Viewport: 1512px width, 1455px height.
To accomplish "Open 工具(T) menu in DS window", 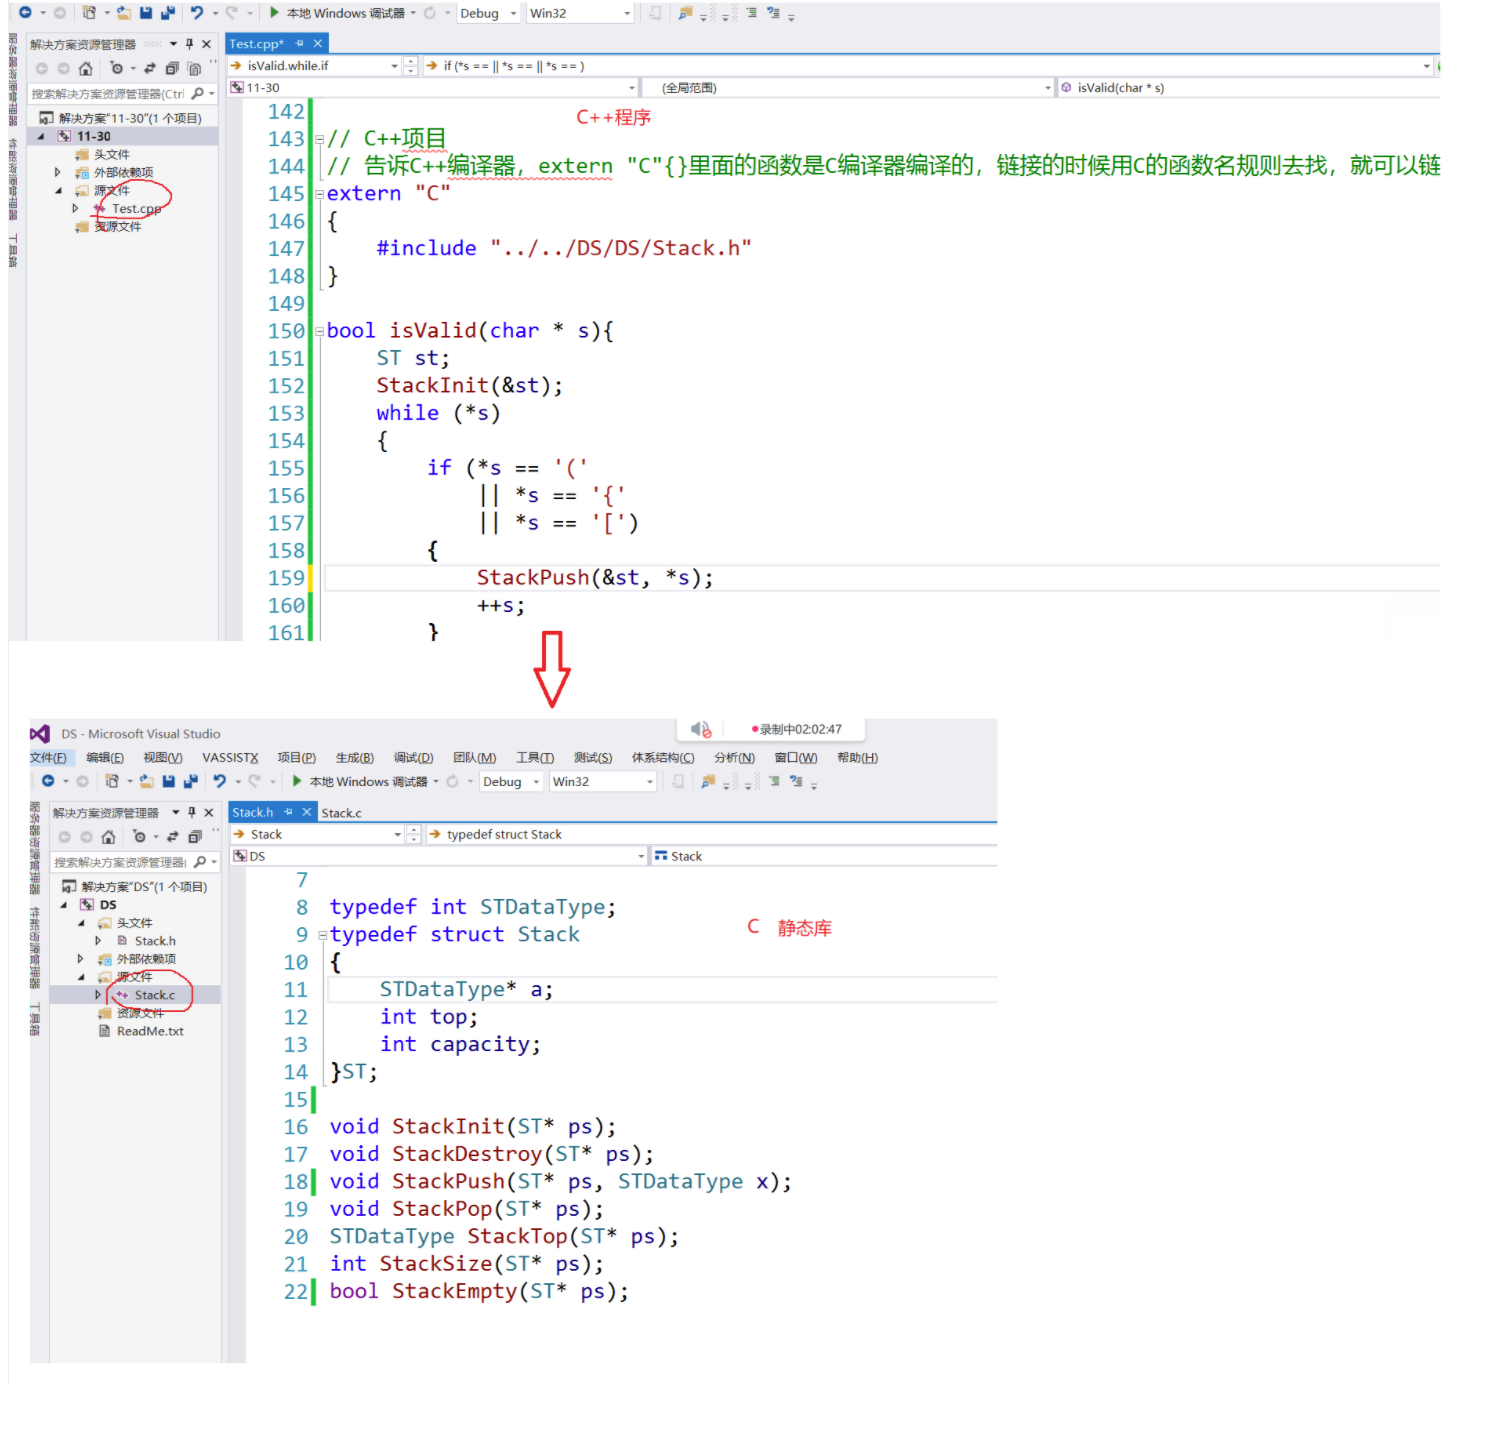I will pyautogui.click(x=535, y=758).
